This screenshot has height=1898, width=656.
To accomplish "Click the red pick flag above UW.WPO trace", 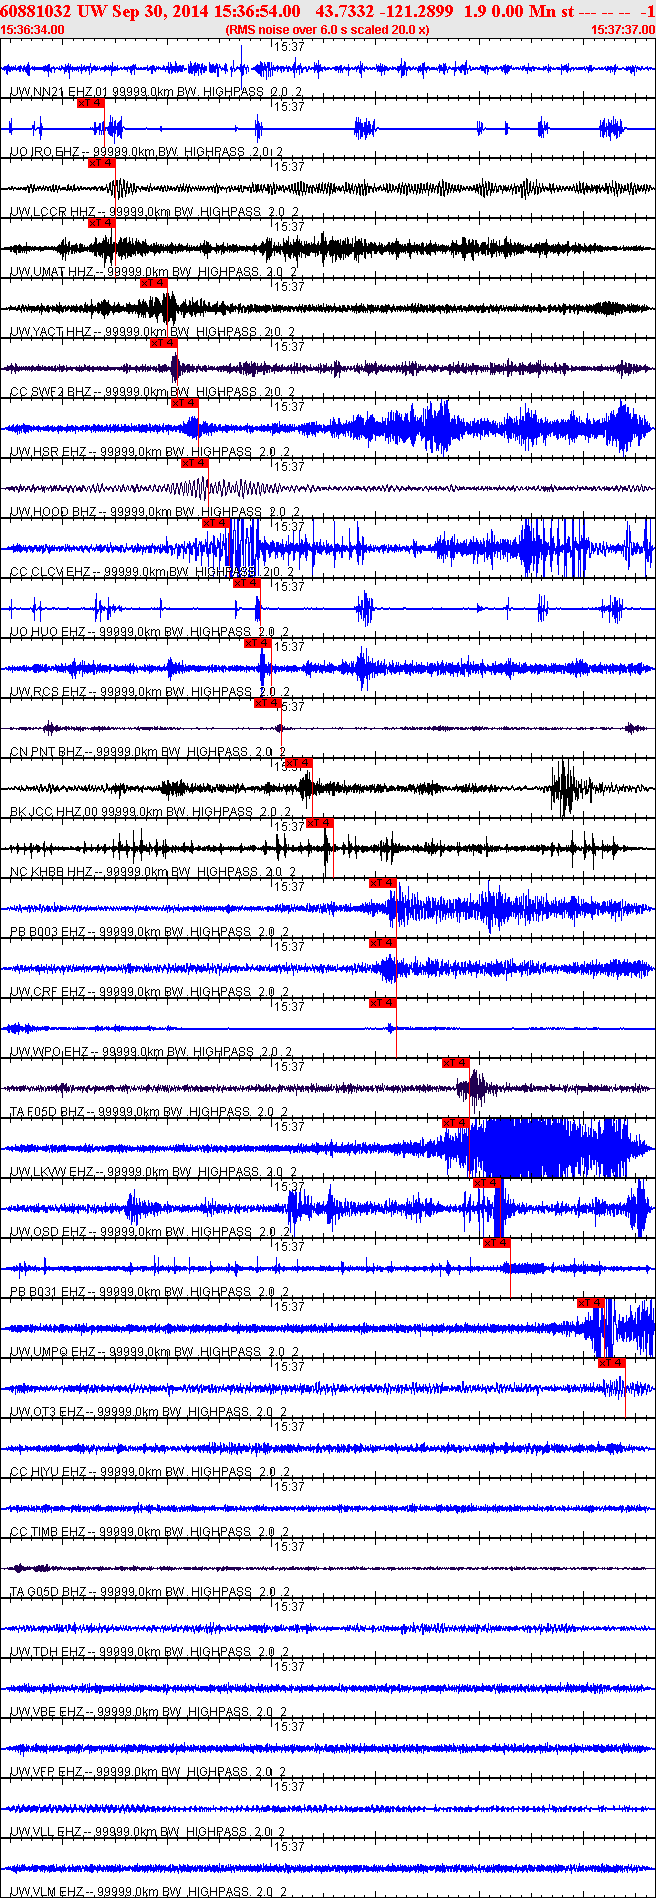I will click(382, 1003).
